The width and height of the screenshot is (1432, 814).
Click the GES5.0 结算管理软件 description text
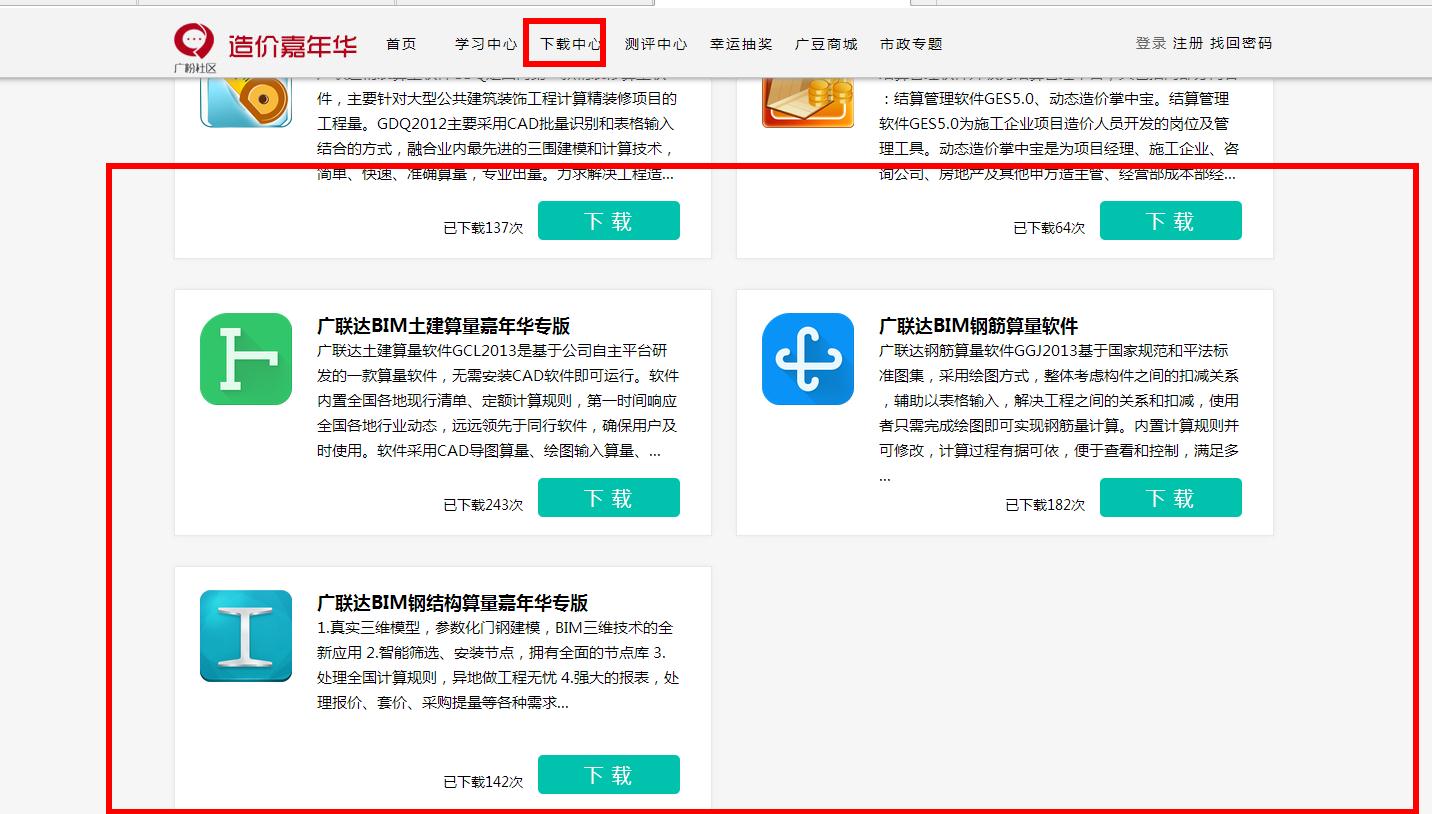(1060, 130)
